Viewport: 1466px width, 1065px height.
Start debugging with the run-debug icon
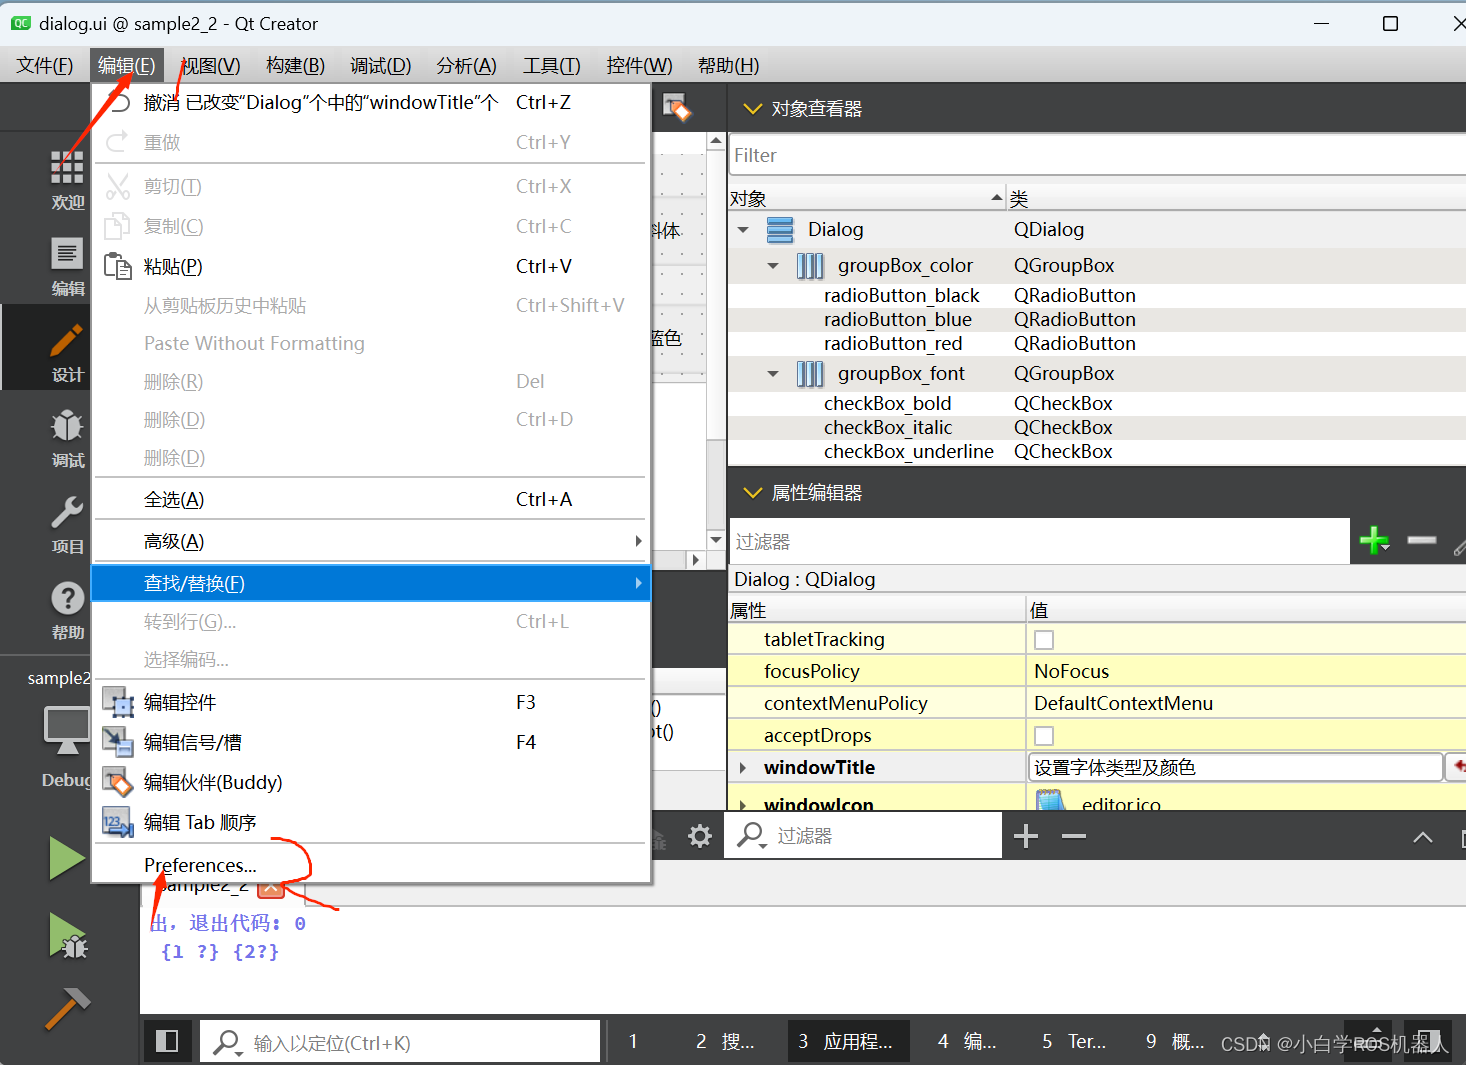(67, 936)
